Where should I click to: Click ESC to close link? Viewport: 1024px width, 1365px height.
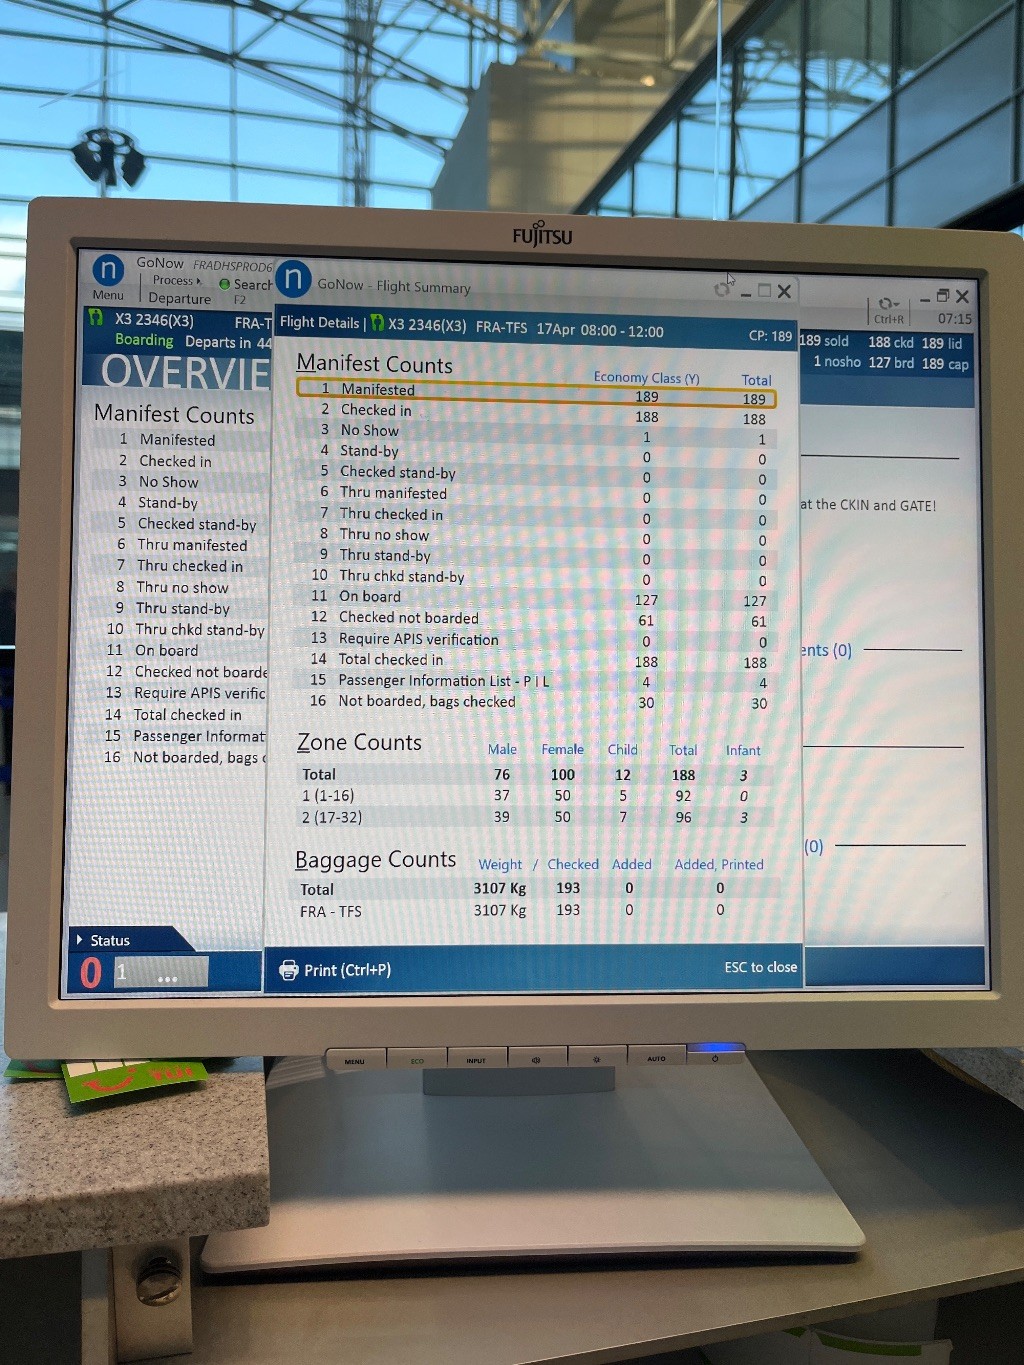pyautogui.click(x=760, y=967)
